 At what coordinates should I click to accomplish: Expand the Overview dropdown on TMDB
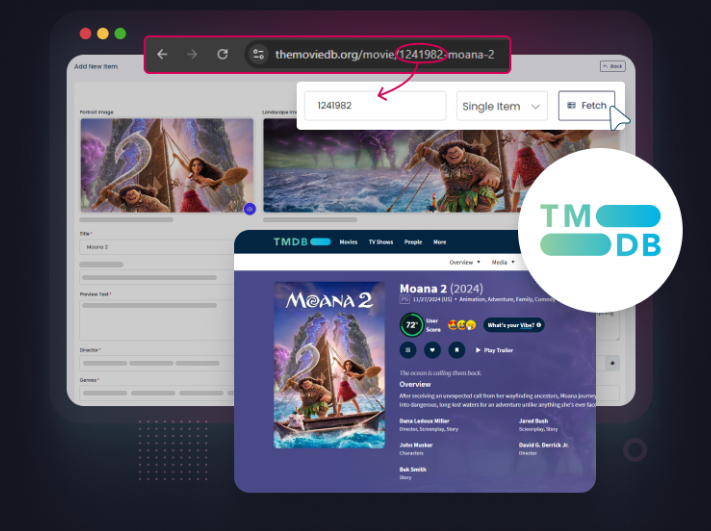click(465, 263)
